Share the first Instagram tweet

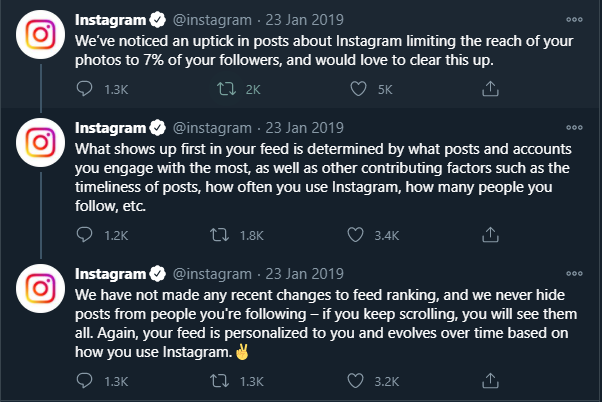(489, 90)
